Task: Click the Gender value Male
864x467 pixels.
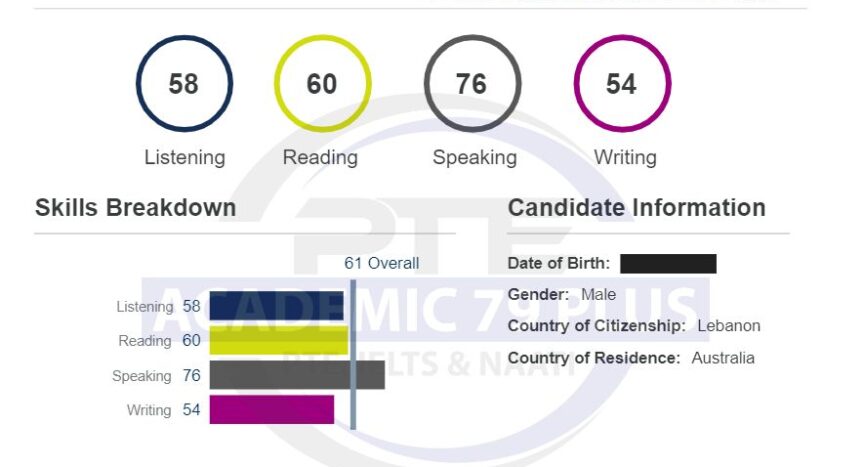Action: pos(598,295)
